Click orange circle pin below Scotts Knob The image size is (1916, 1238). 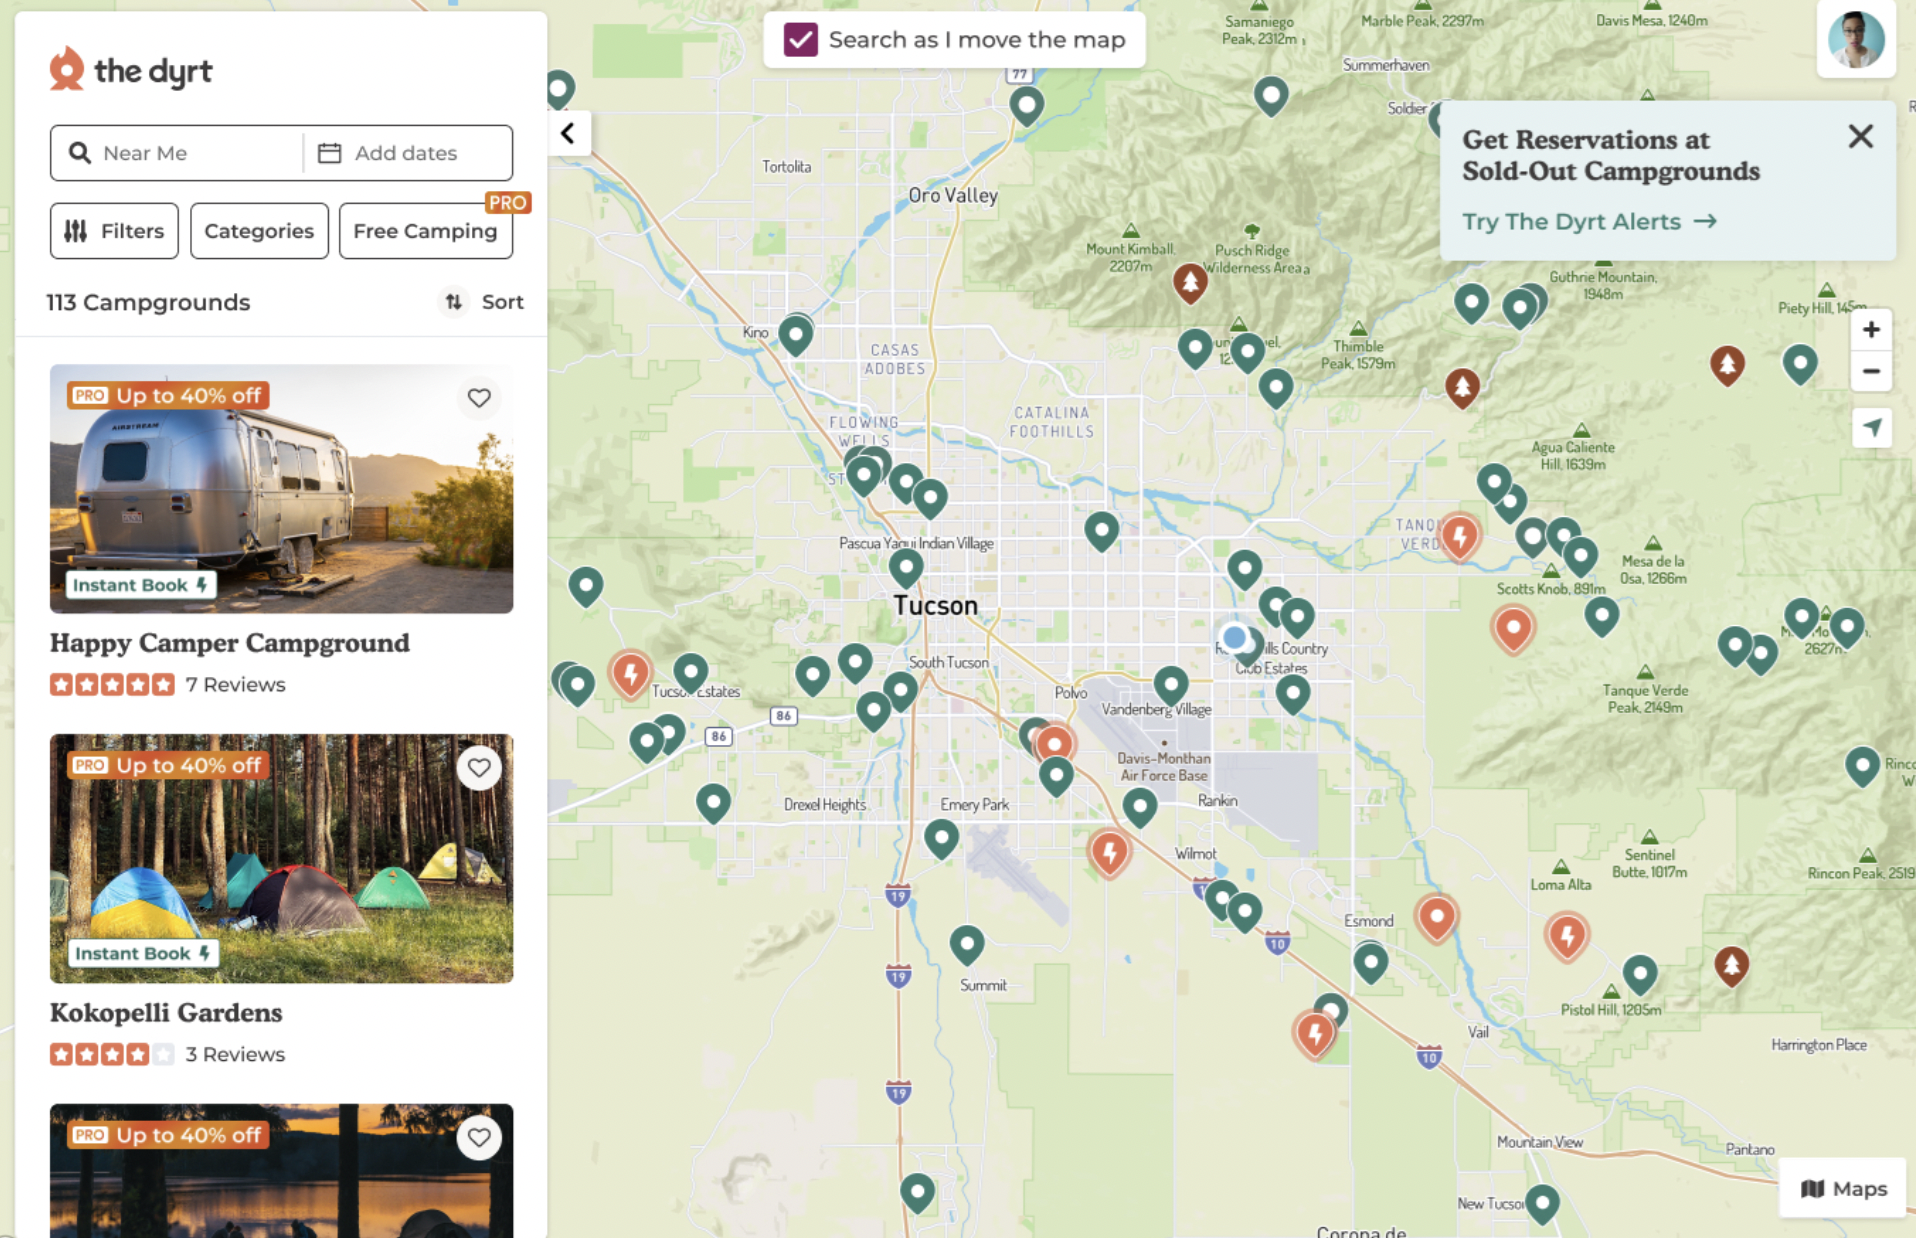pyautogui.click(x=1513, y=630)
